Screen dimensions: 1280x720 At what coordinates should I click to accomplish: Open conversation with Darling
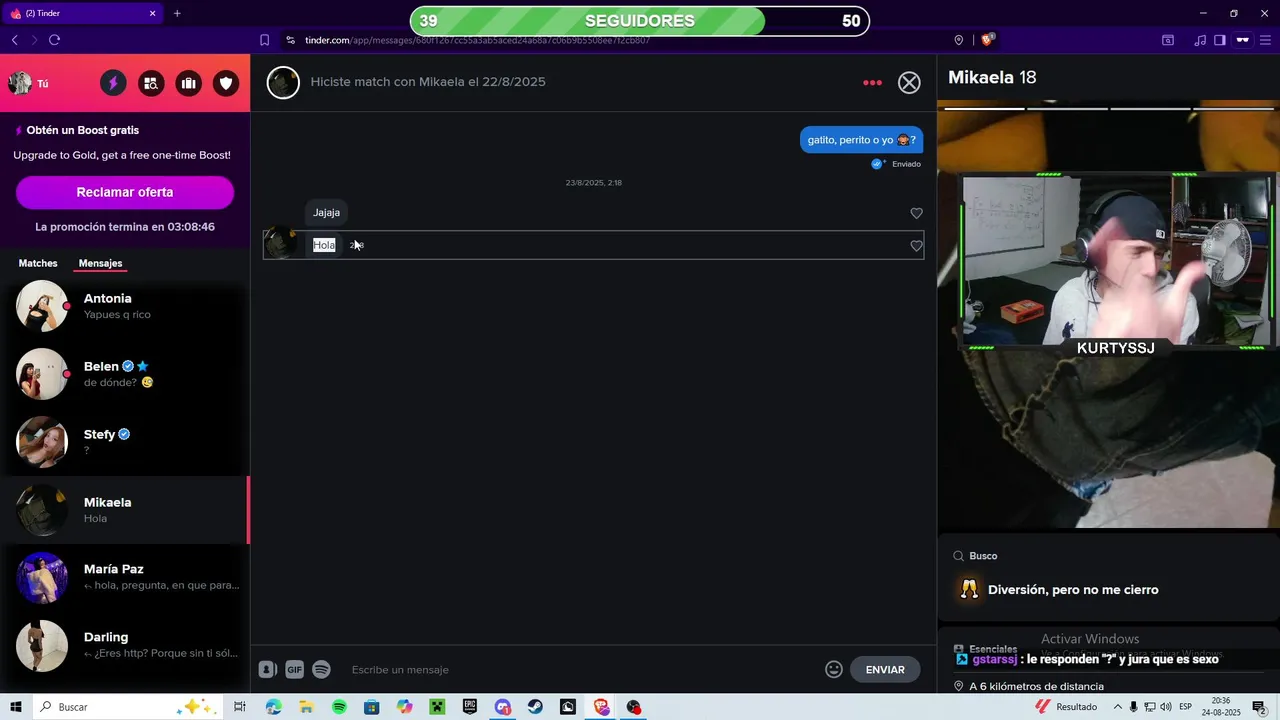[125, 645]
